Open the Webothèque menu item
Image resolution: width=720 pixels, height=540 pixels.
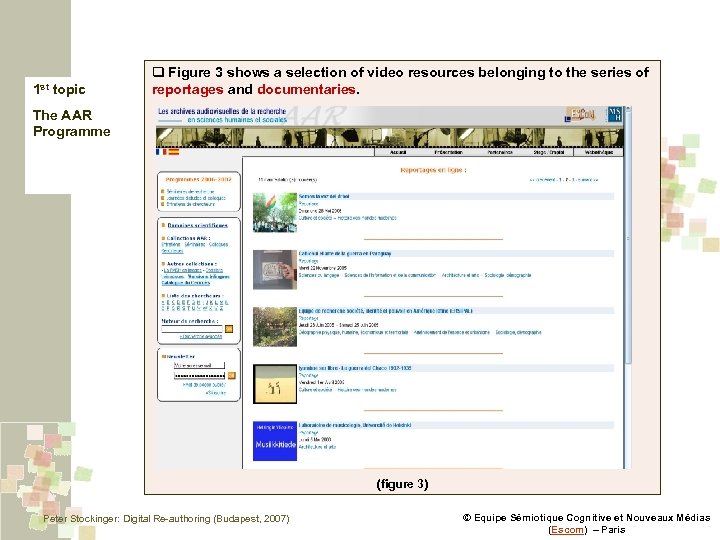598,152
